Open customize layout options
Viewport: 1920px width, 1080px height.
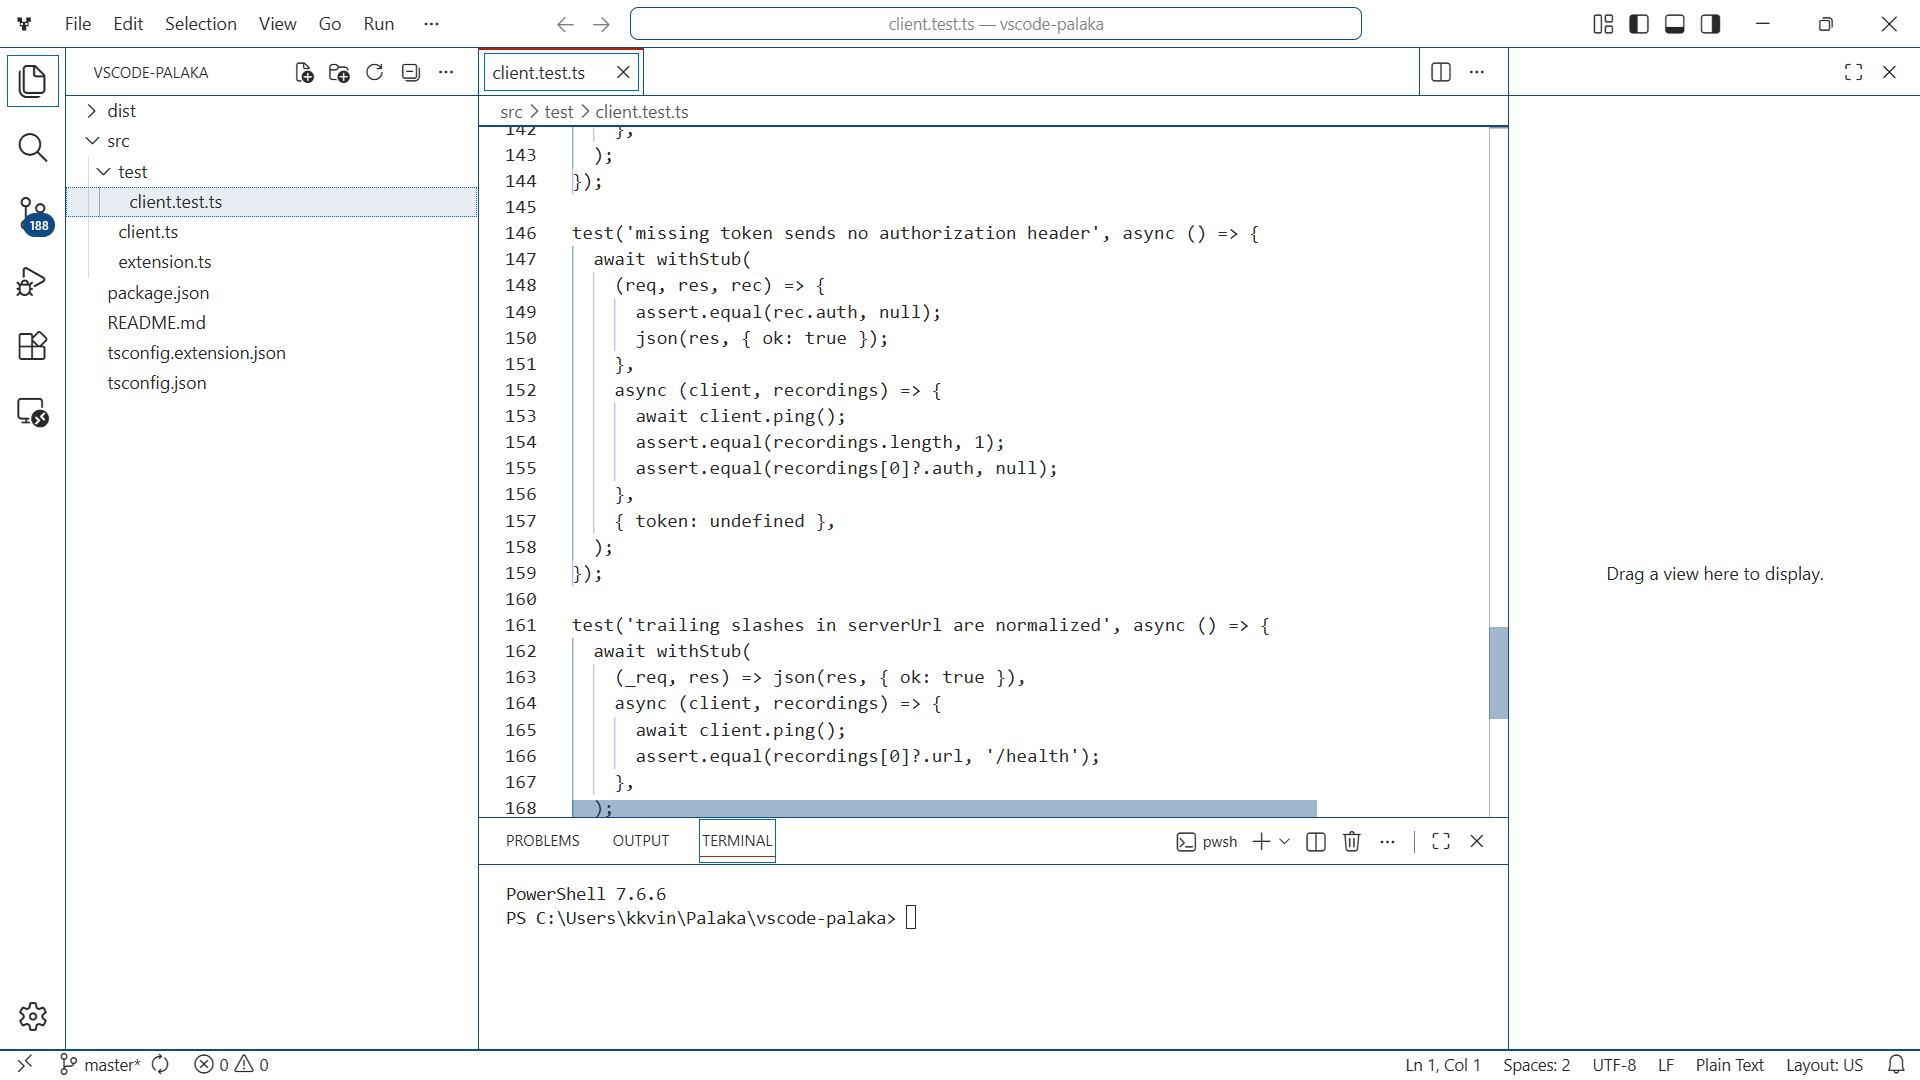[1603, 24]
